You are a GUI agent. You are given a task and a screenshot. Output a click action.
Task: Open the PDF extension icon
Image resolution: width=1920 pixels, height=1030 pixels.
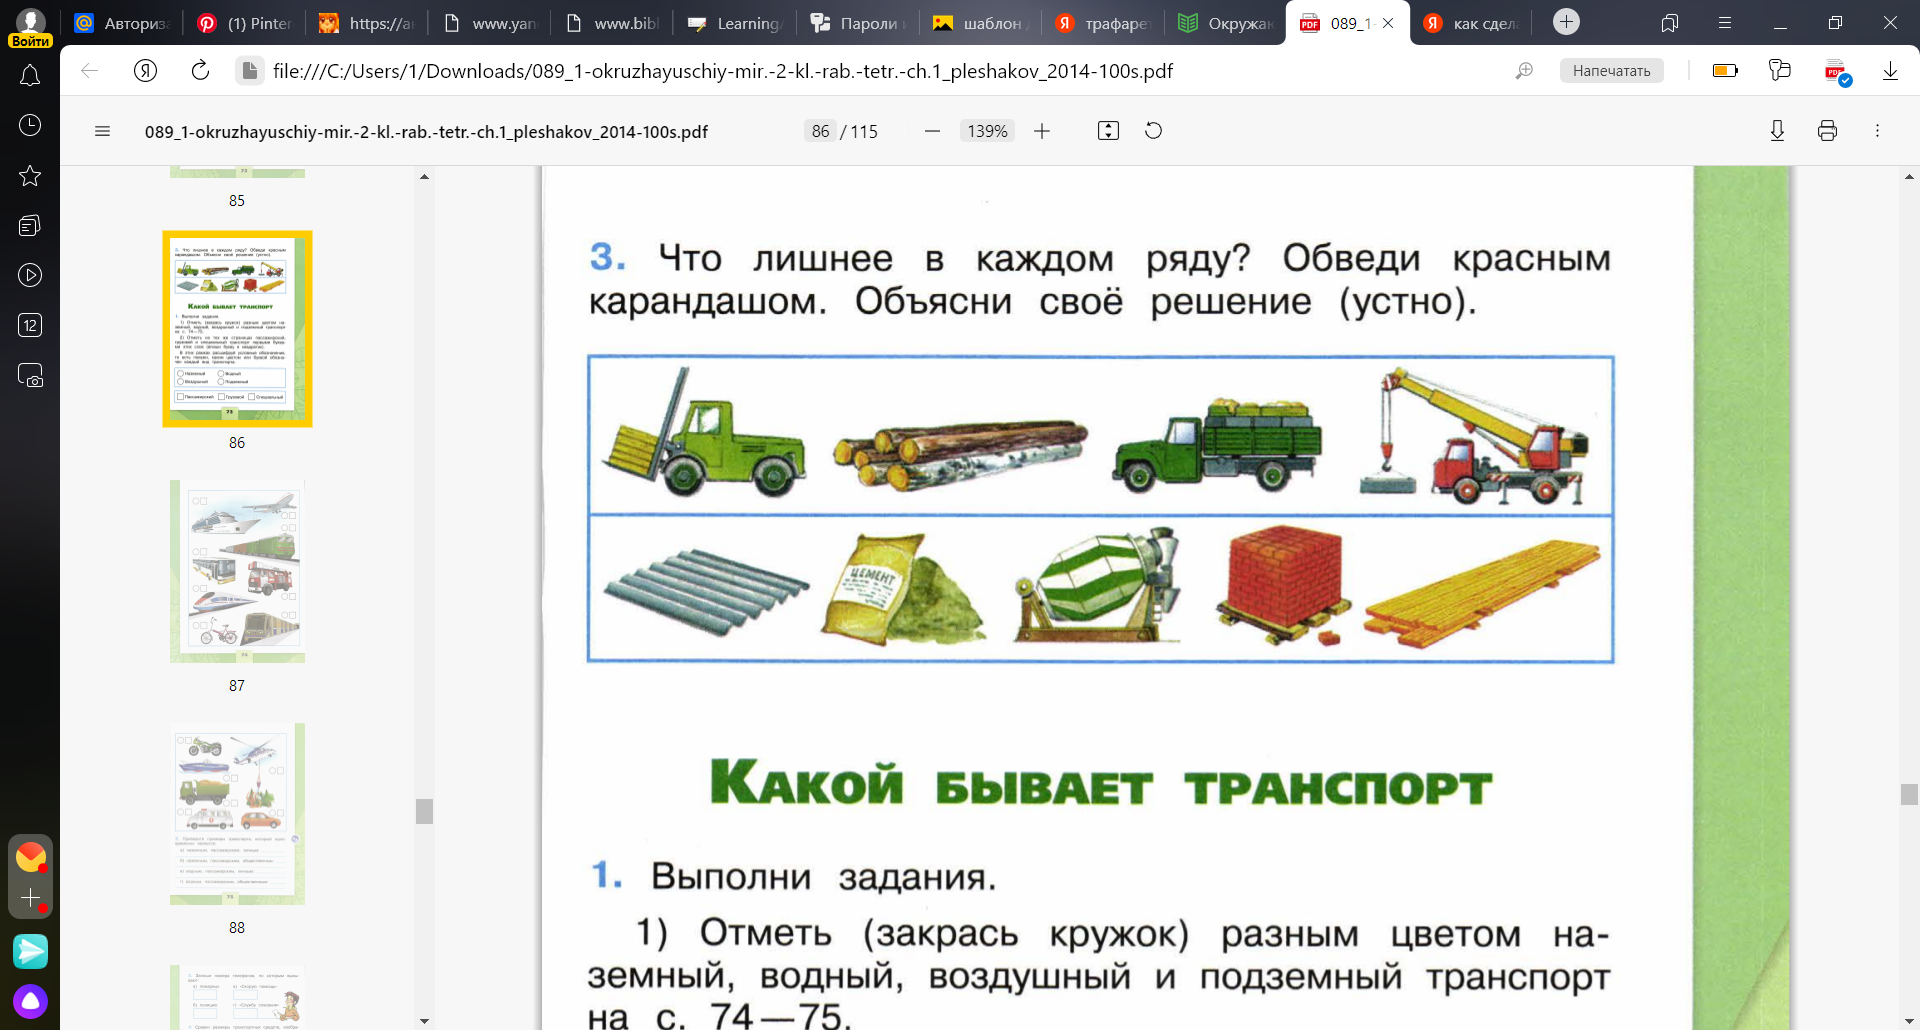pos(1837,72)
